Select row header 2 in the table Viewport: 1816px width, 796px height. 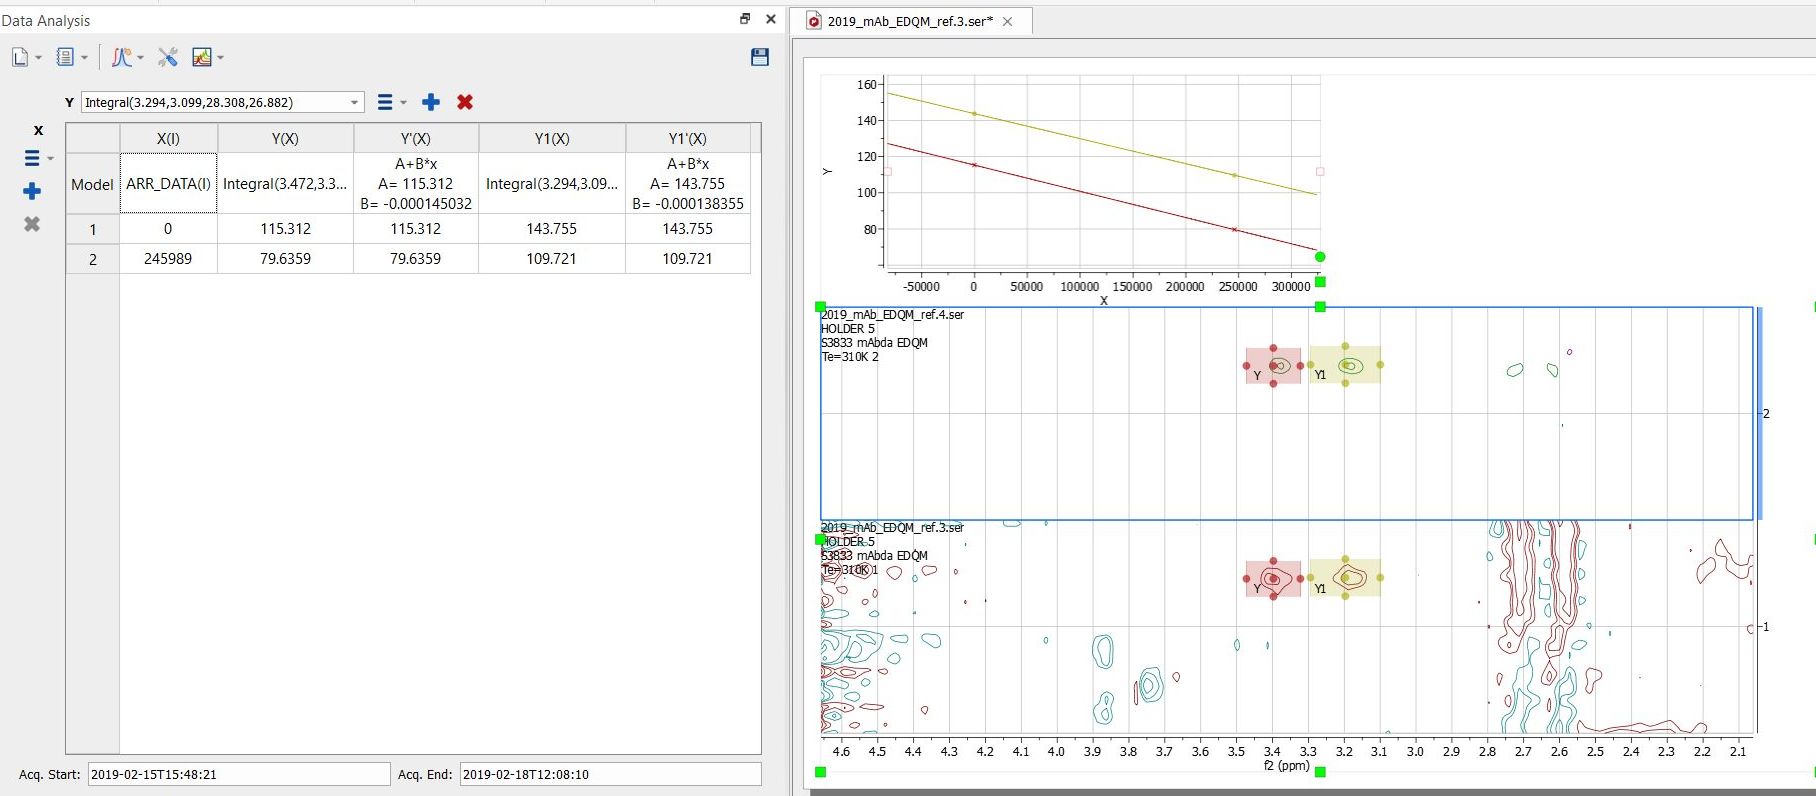tap(93, 259)
